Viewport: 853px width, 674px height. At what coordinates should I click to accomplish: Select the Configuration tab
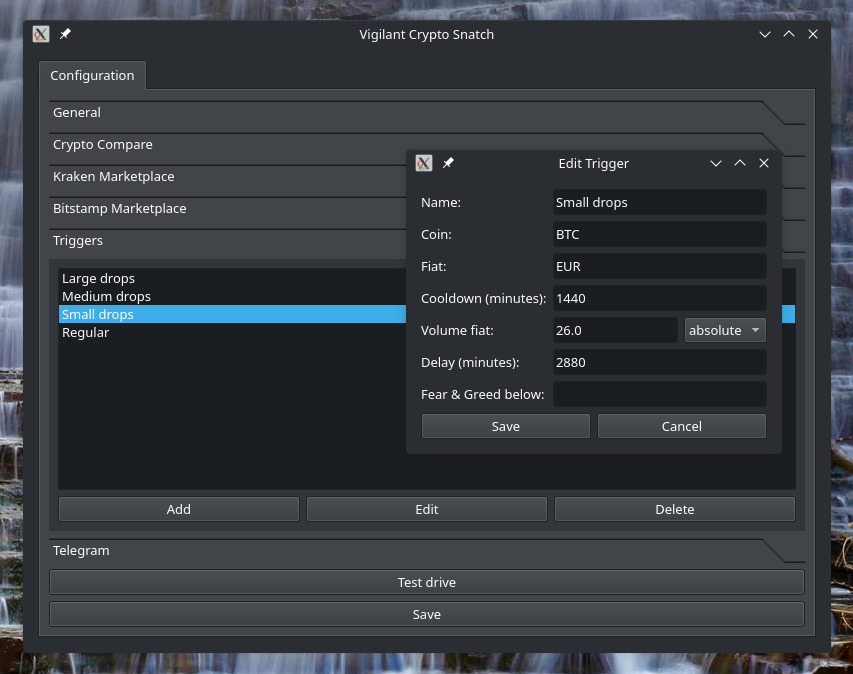click(92, 76)
